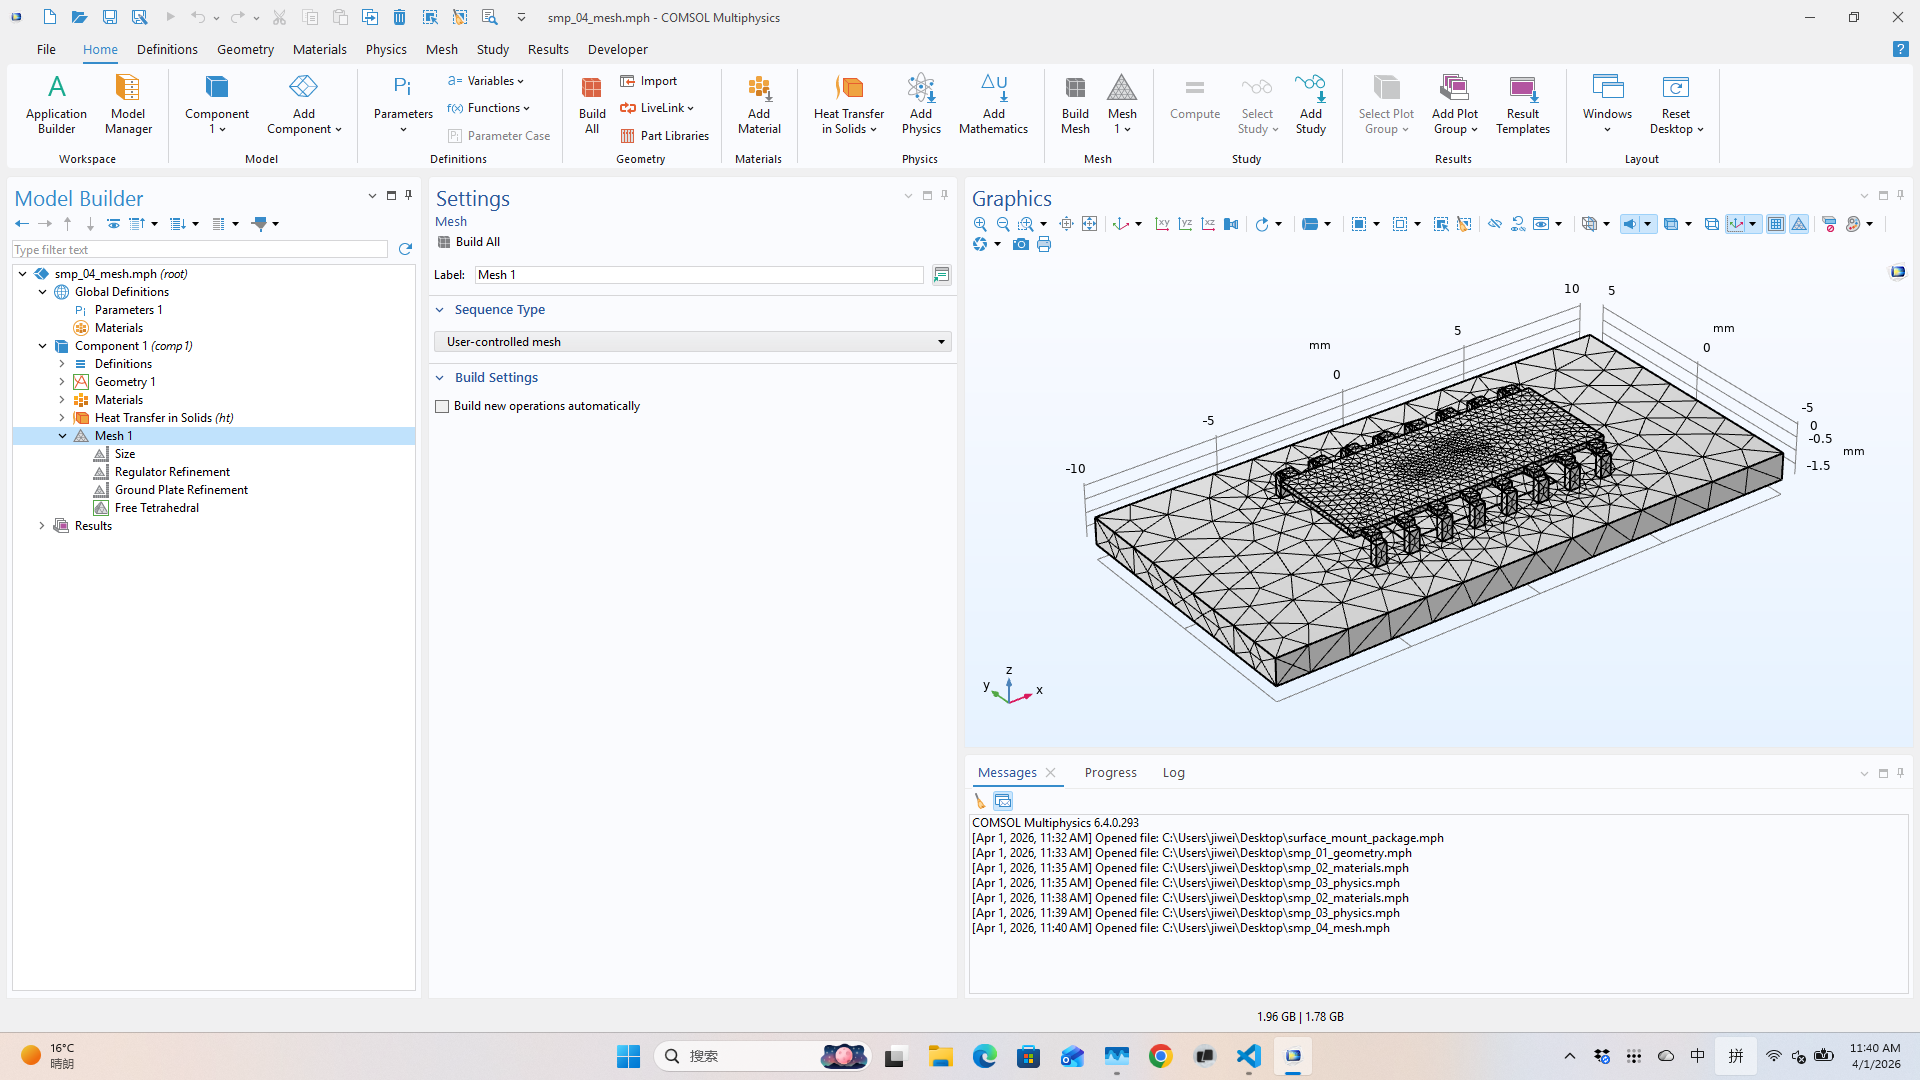Collapse the Mesh 1 node in the tree

pyautogui.click(x=63, y=435)
